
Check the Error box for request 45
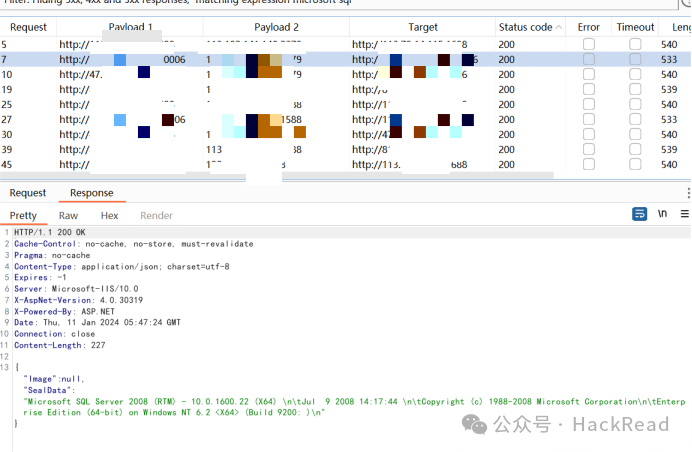tap(589, 164)
